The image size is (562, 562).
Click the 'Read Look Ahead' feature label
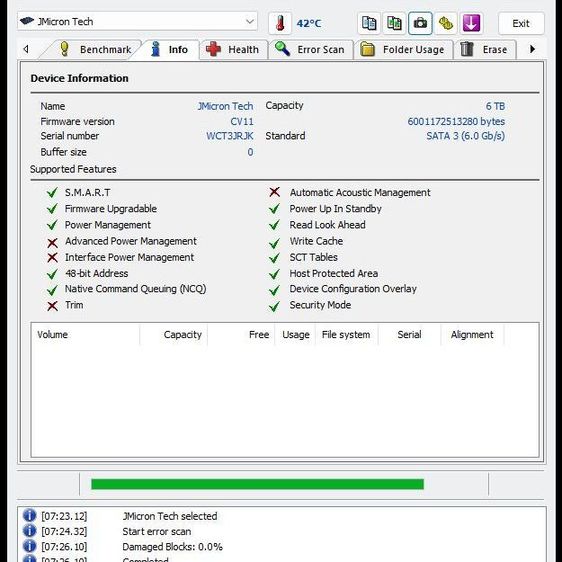tap(328, 225)
